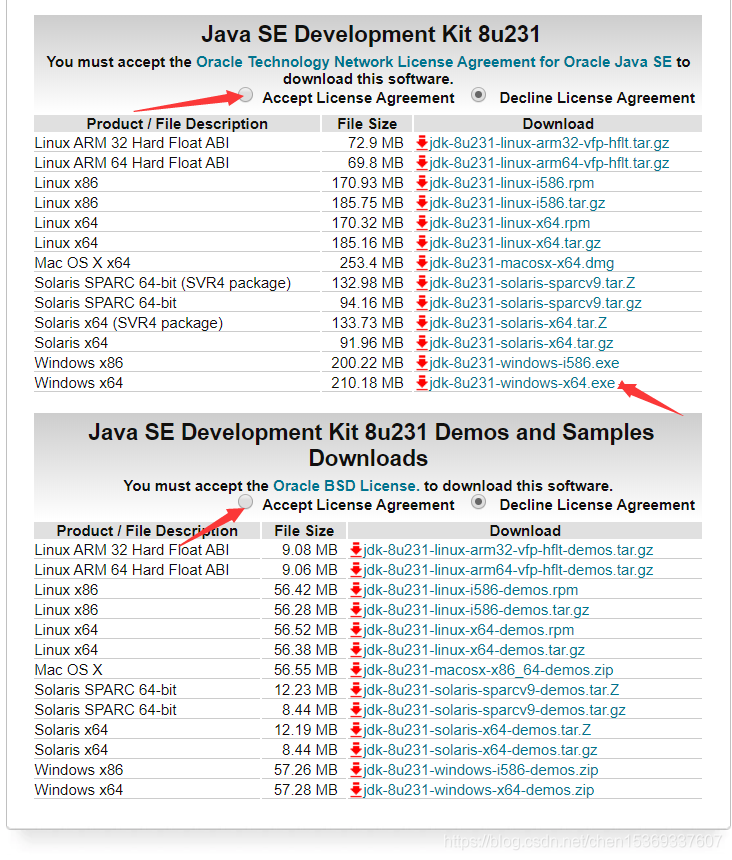Click download arrow icon beside jdk-8u231-windows-i586.exe
This screenshot has height=860, width=732.
[422, 363]
